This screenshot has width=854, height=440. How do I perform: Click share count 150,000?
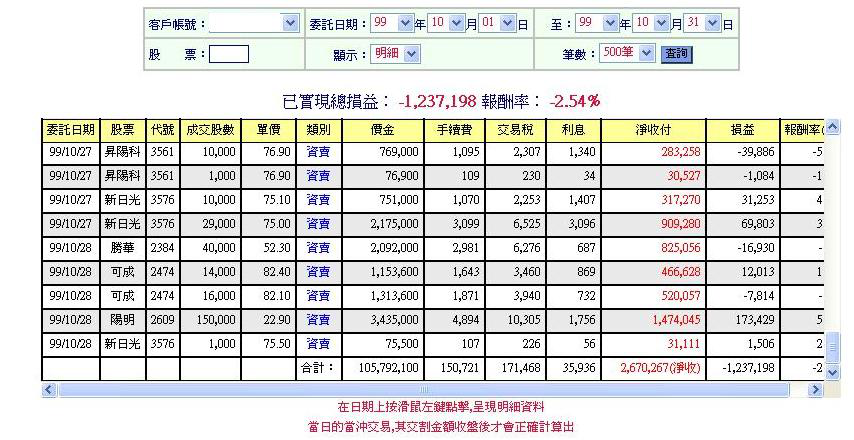pyautogui.click(x=216, y=320)
